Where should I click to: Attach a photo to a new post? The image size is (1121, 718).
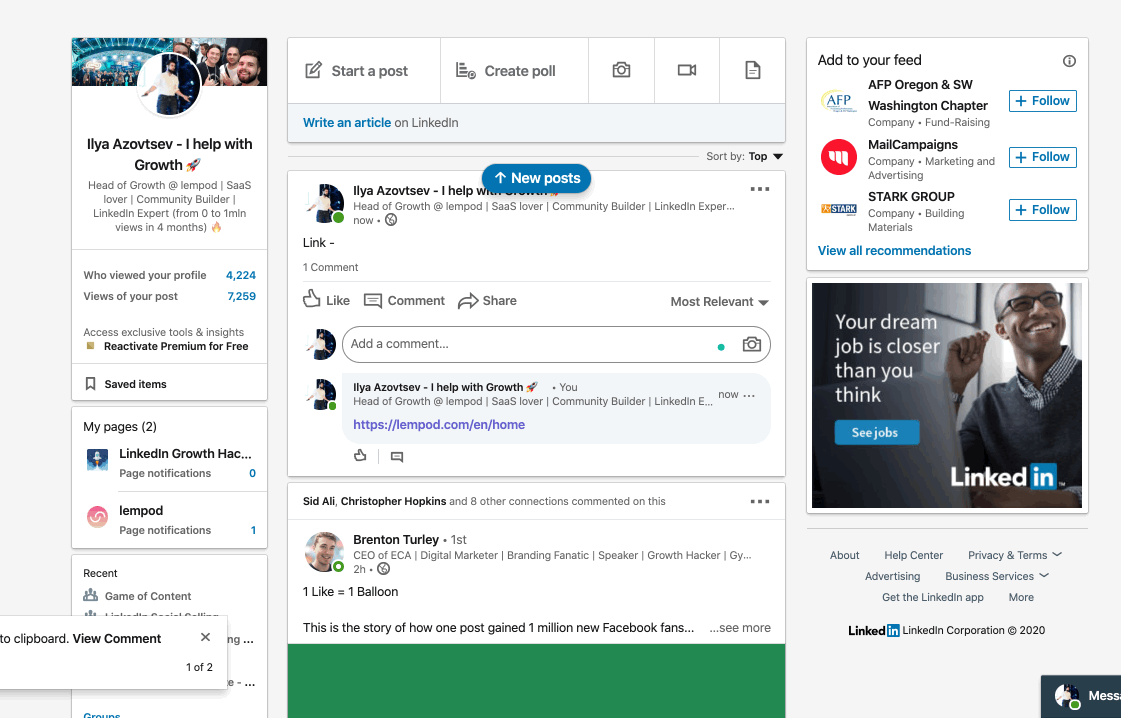[620, 70]
